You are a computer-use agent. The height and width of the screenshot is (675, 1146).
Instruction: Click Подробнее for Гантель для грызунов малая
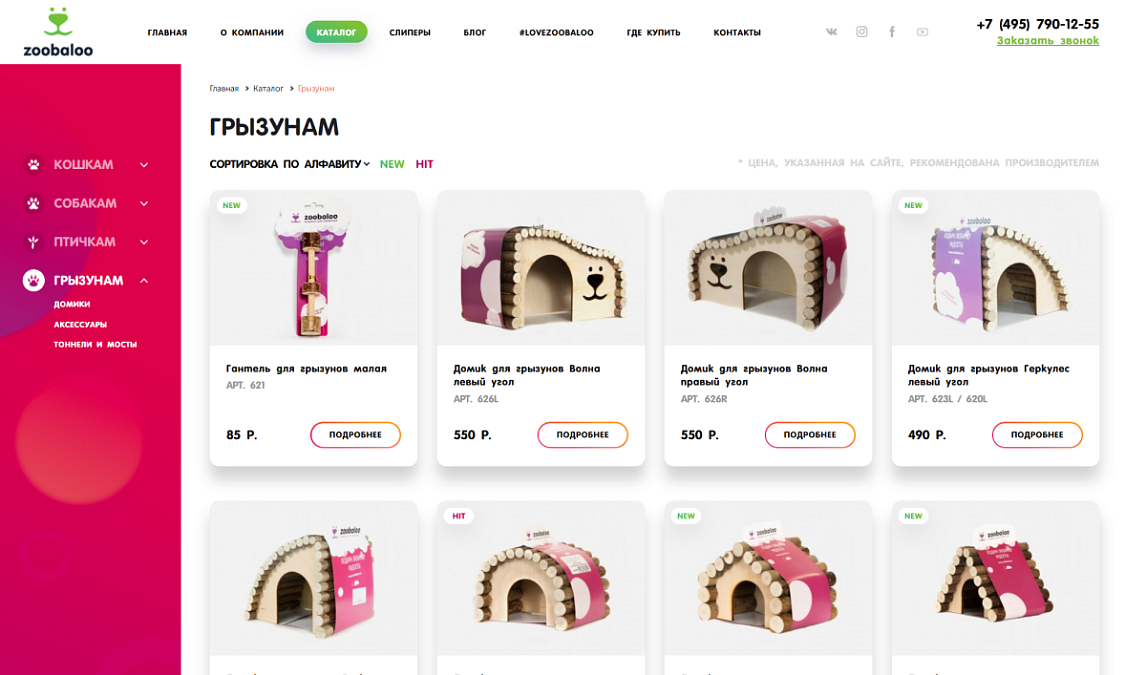(x=355, y=435)
